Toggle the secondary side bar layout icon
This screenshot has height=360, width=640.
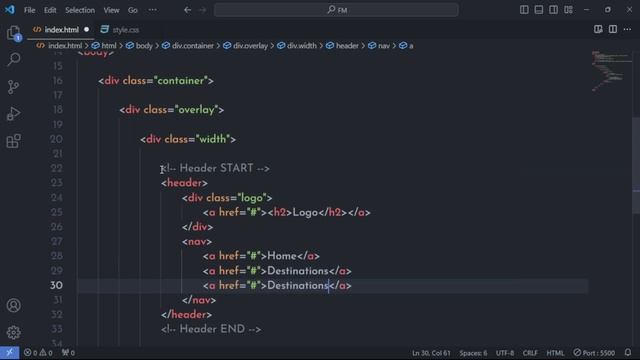[x=553, y=10]
